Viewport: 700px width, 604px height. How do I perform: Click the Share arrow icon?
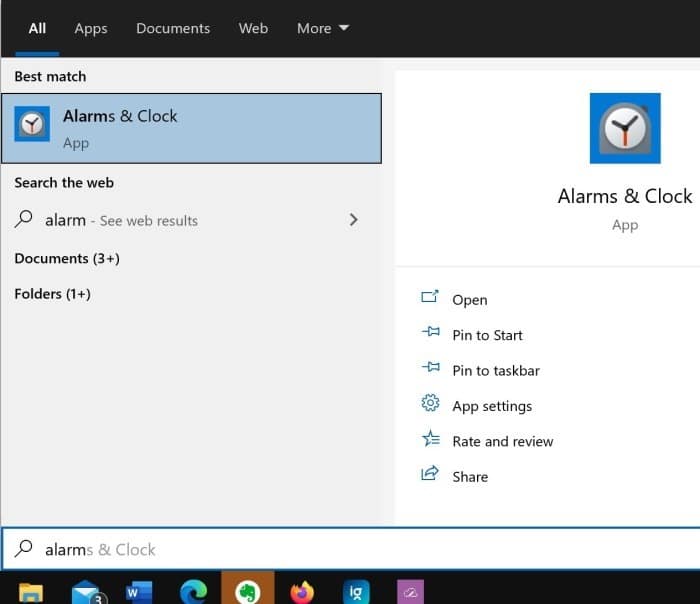tap(430, 473)
